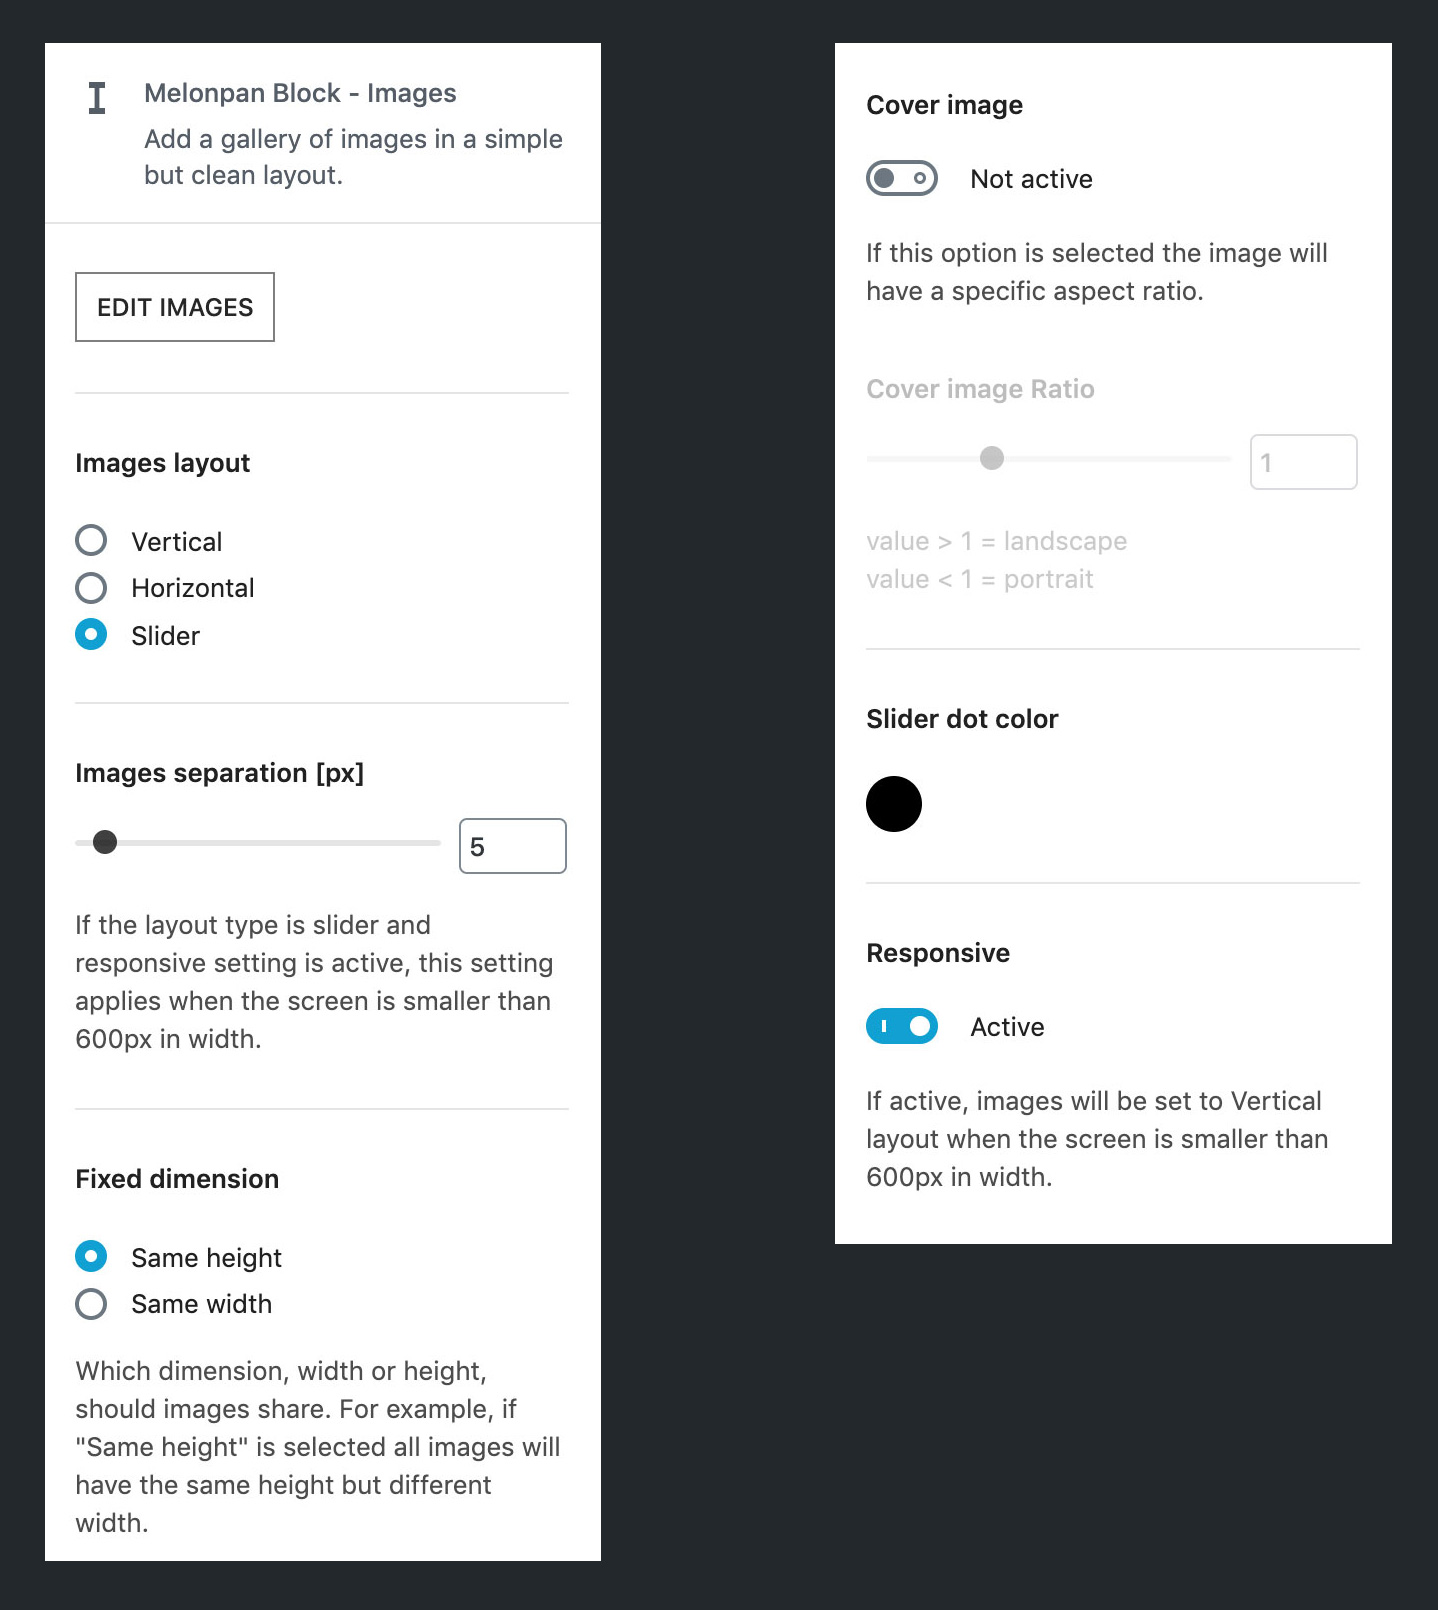Click the Edit Images button
The height and width of the screenshot is (1610, 1438).
175,307
